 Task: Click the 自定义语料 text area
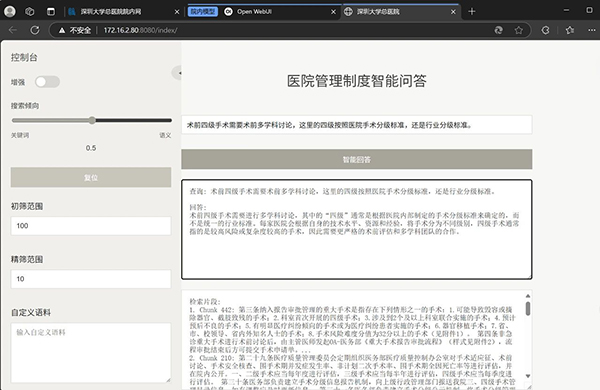point(91,352)
